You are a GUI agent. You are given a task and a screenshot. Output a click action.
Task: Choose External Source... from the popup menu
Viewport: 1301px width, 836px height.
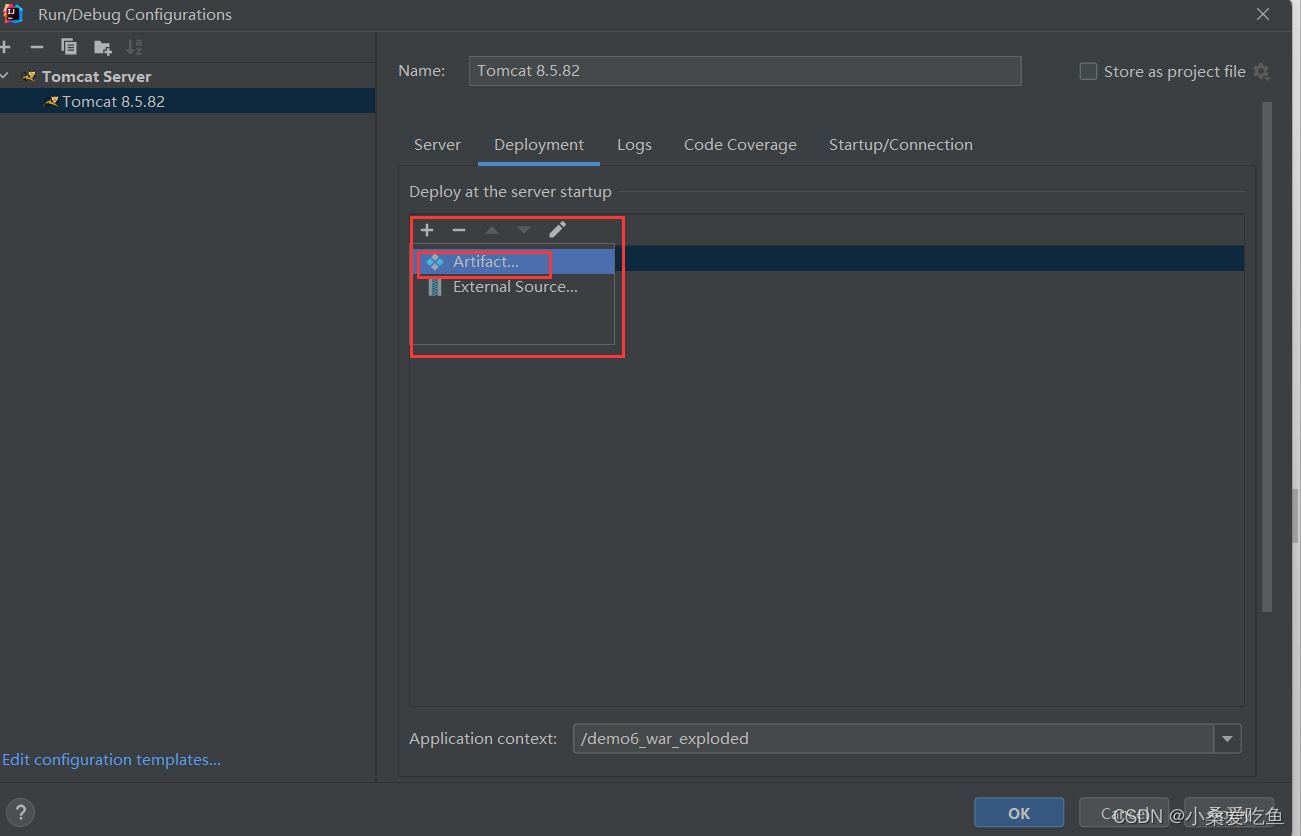point(514,287)
